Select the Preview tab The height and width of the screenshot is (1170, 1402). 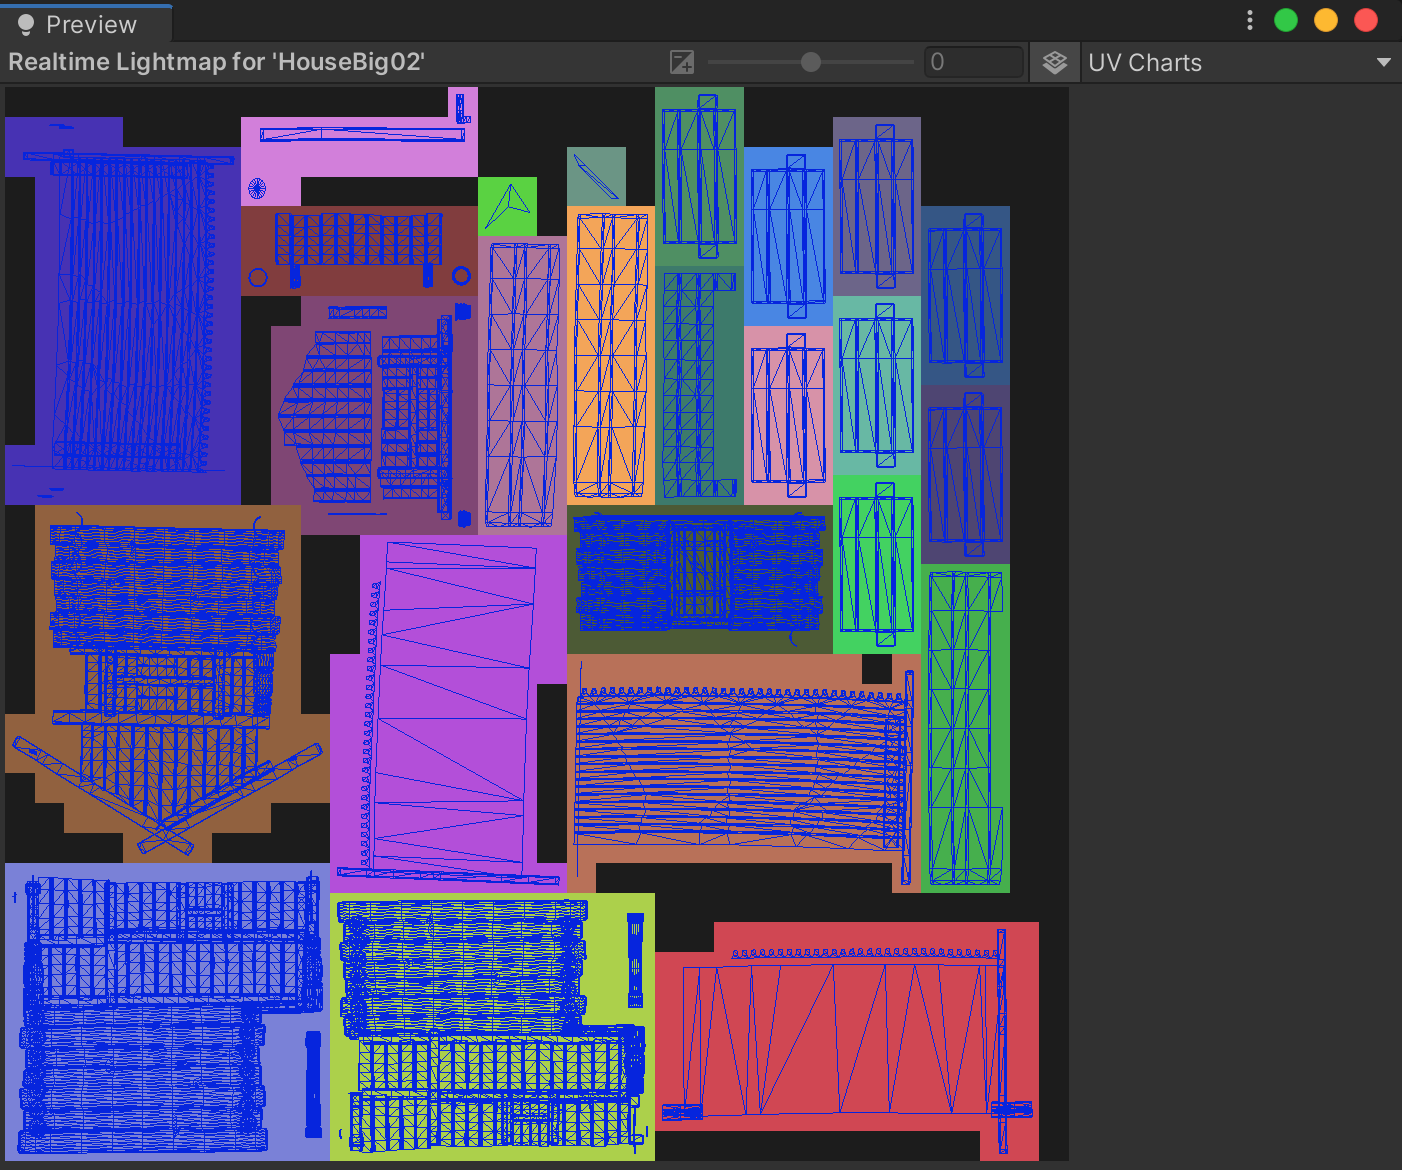point(88,24)
